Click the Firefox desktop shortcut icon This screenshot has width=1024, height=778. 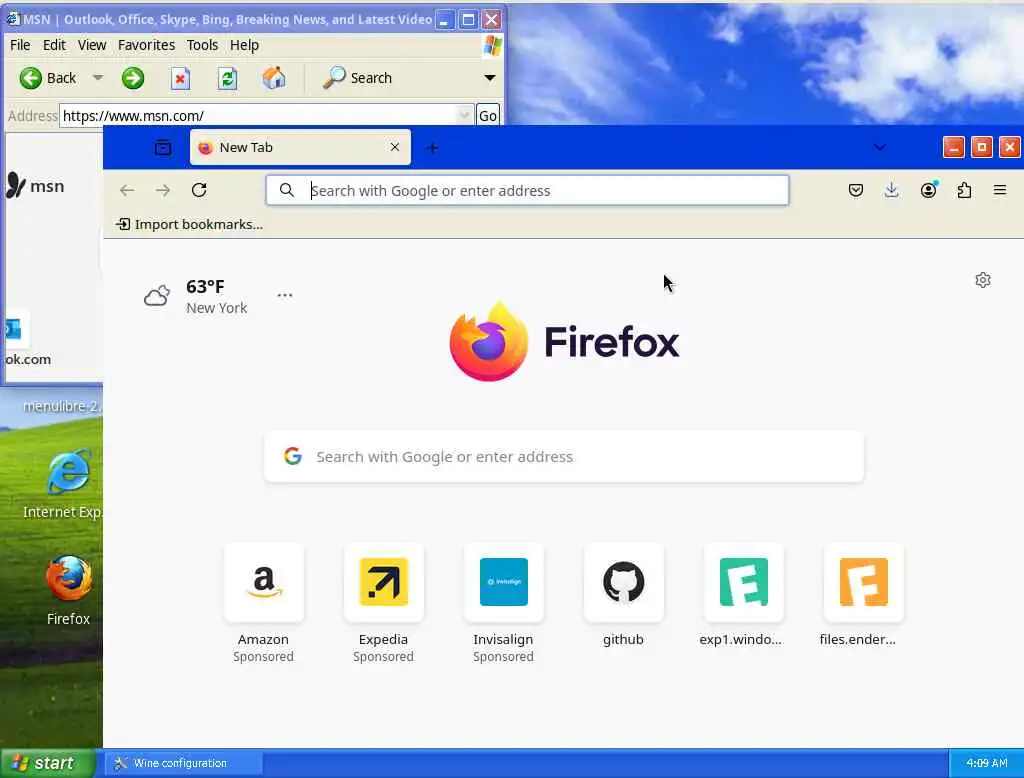pyautogui.click(x=69, y=579)
